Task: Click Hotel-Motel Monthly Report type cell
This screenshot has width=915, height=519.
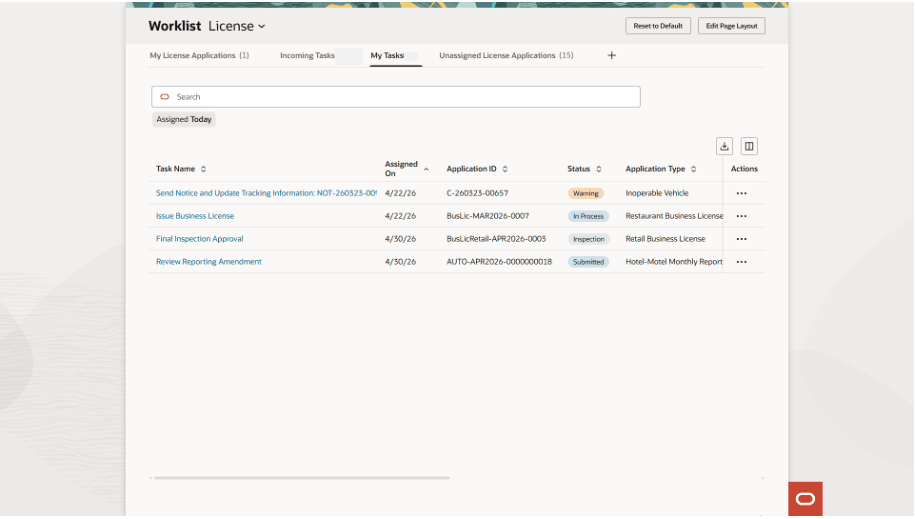Action: click(674, 262)
